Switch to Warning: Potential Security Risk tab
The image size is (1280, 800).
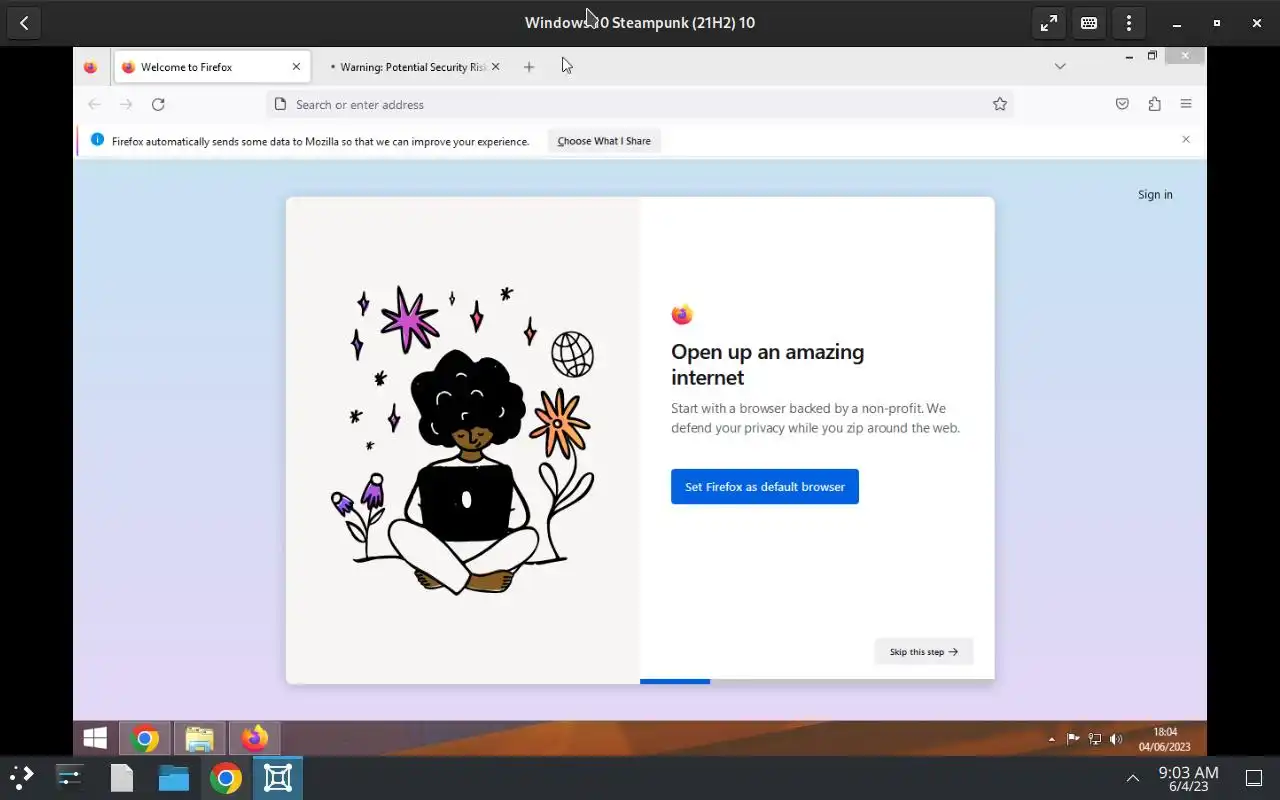click(x=413, y=67)
